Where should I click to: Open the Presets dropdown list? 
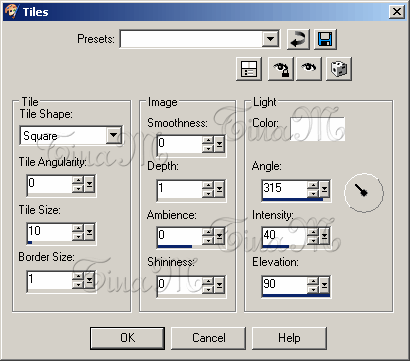(x=270, y=40)
